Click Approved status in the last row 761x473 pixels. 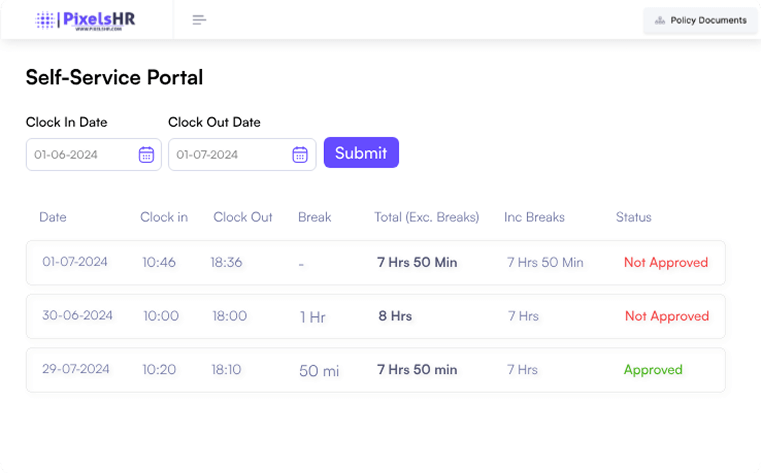tap(653, 369)
